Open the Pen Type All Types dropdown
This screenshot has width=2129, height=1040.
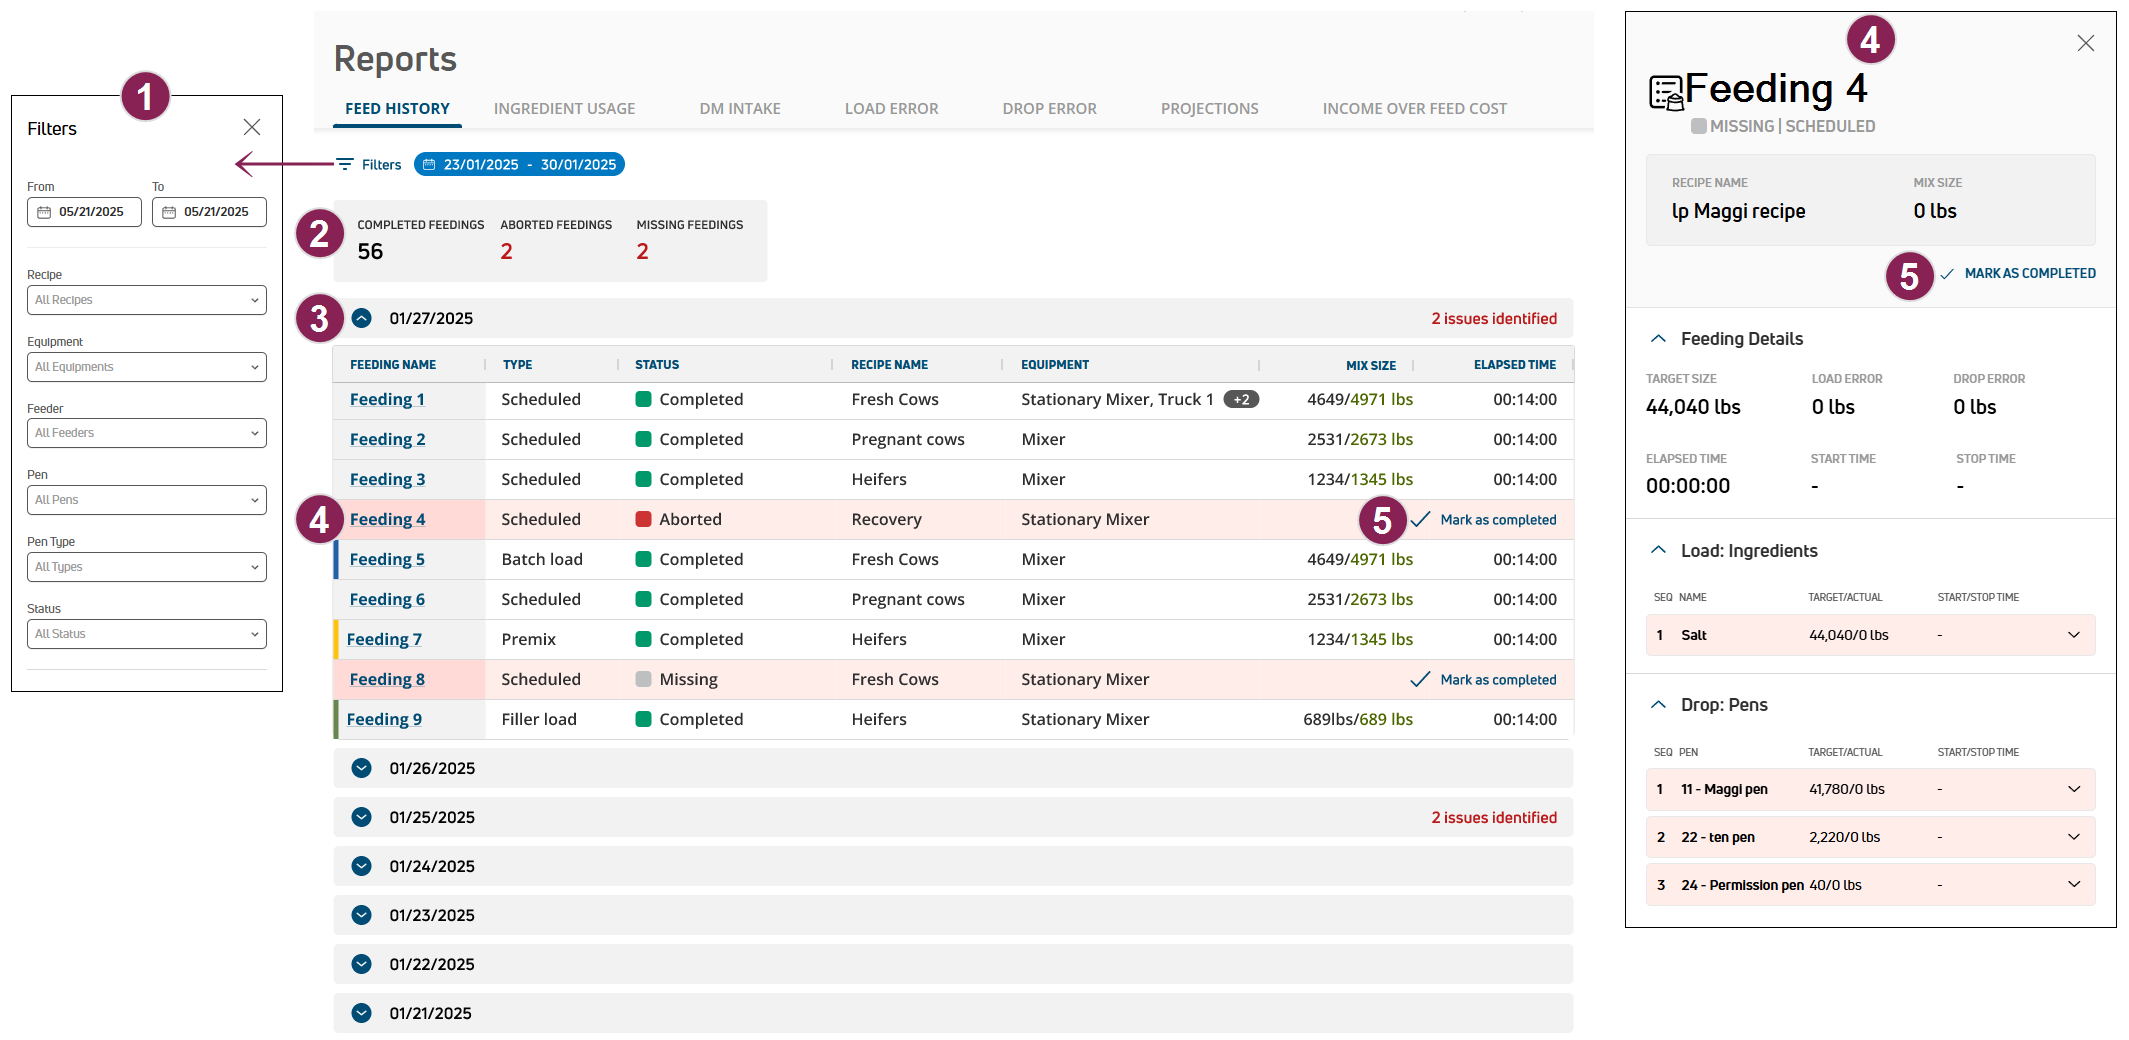(x=147, y=567)
